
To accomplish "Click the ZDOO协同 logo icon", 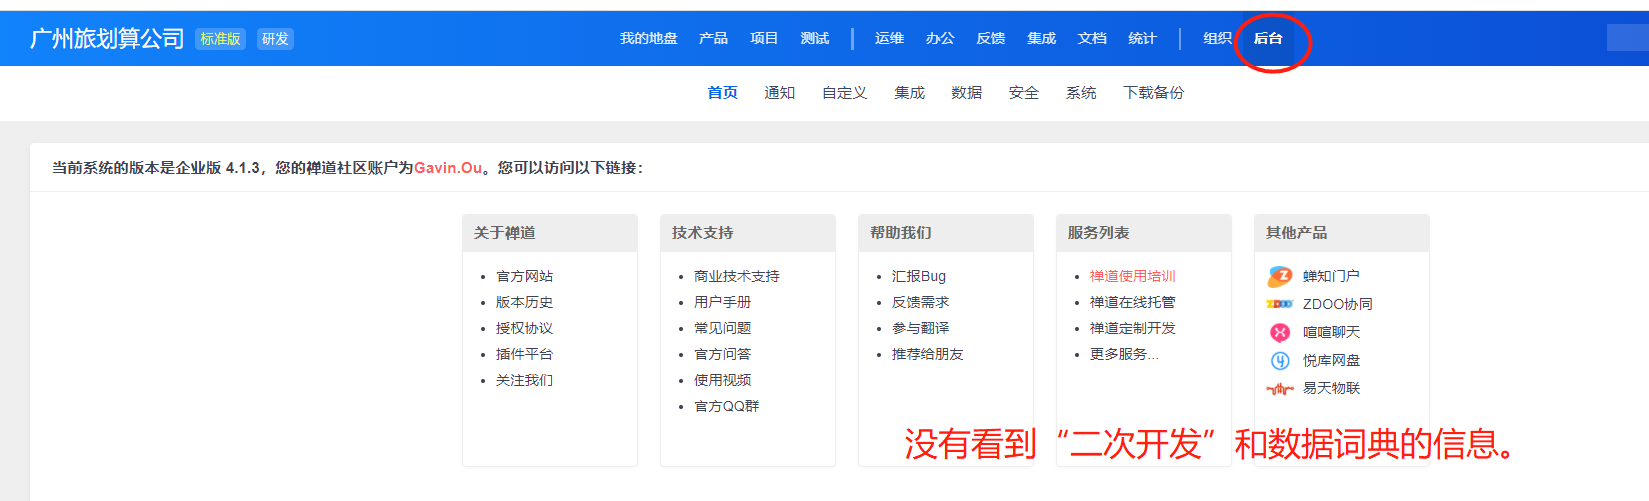I will tap(1280, 304).
